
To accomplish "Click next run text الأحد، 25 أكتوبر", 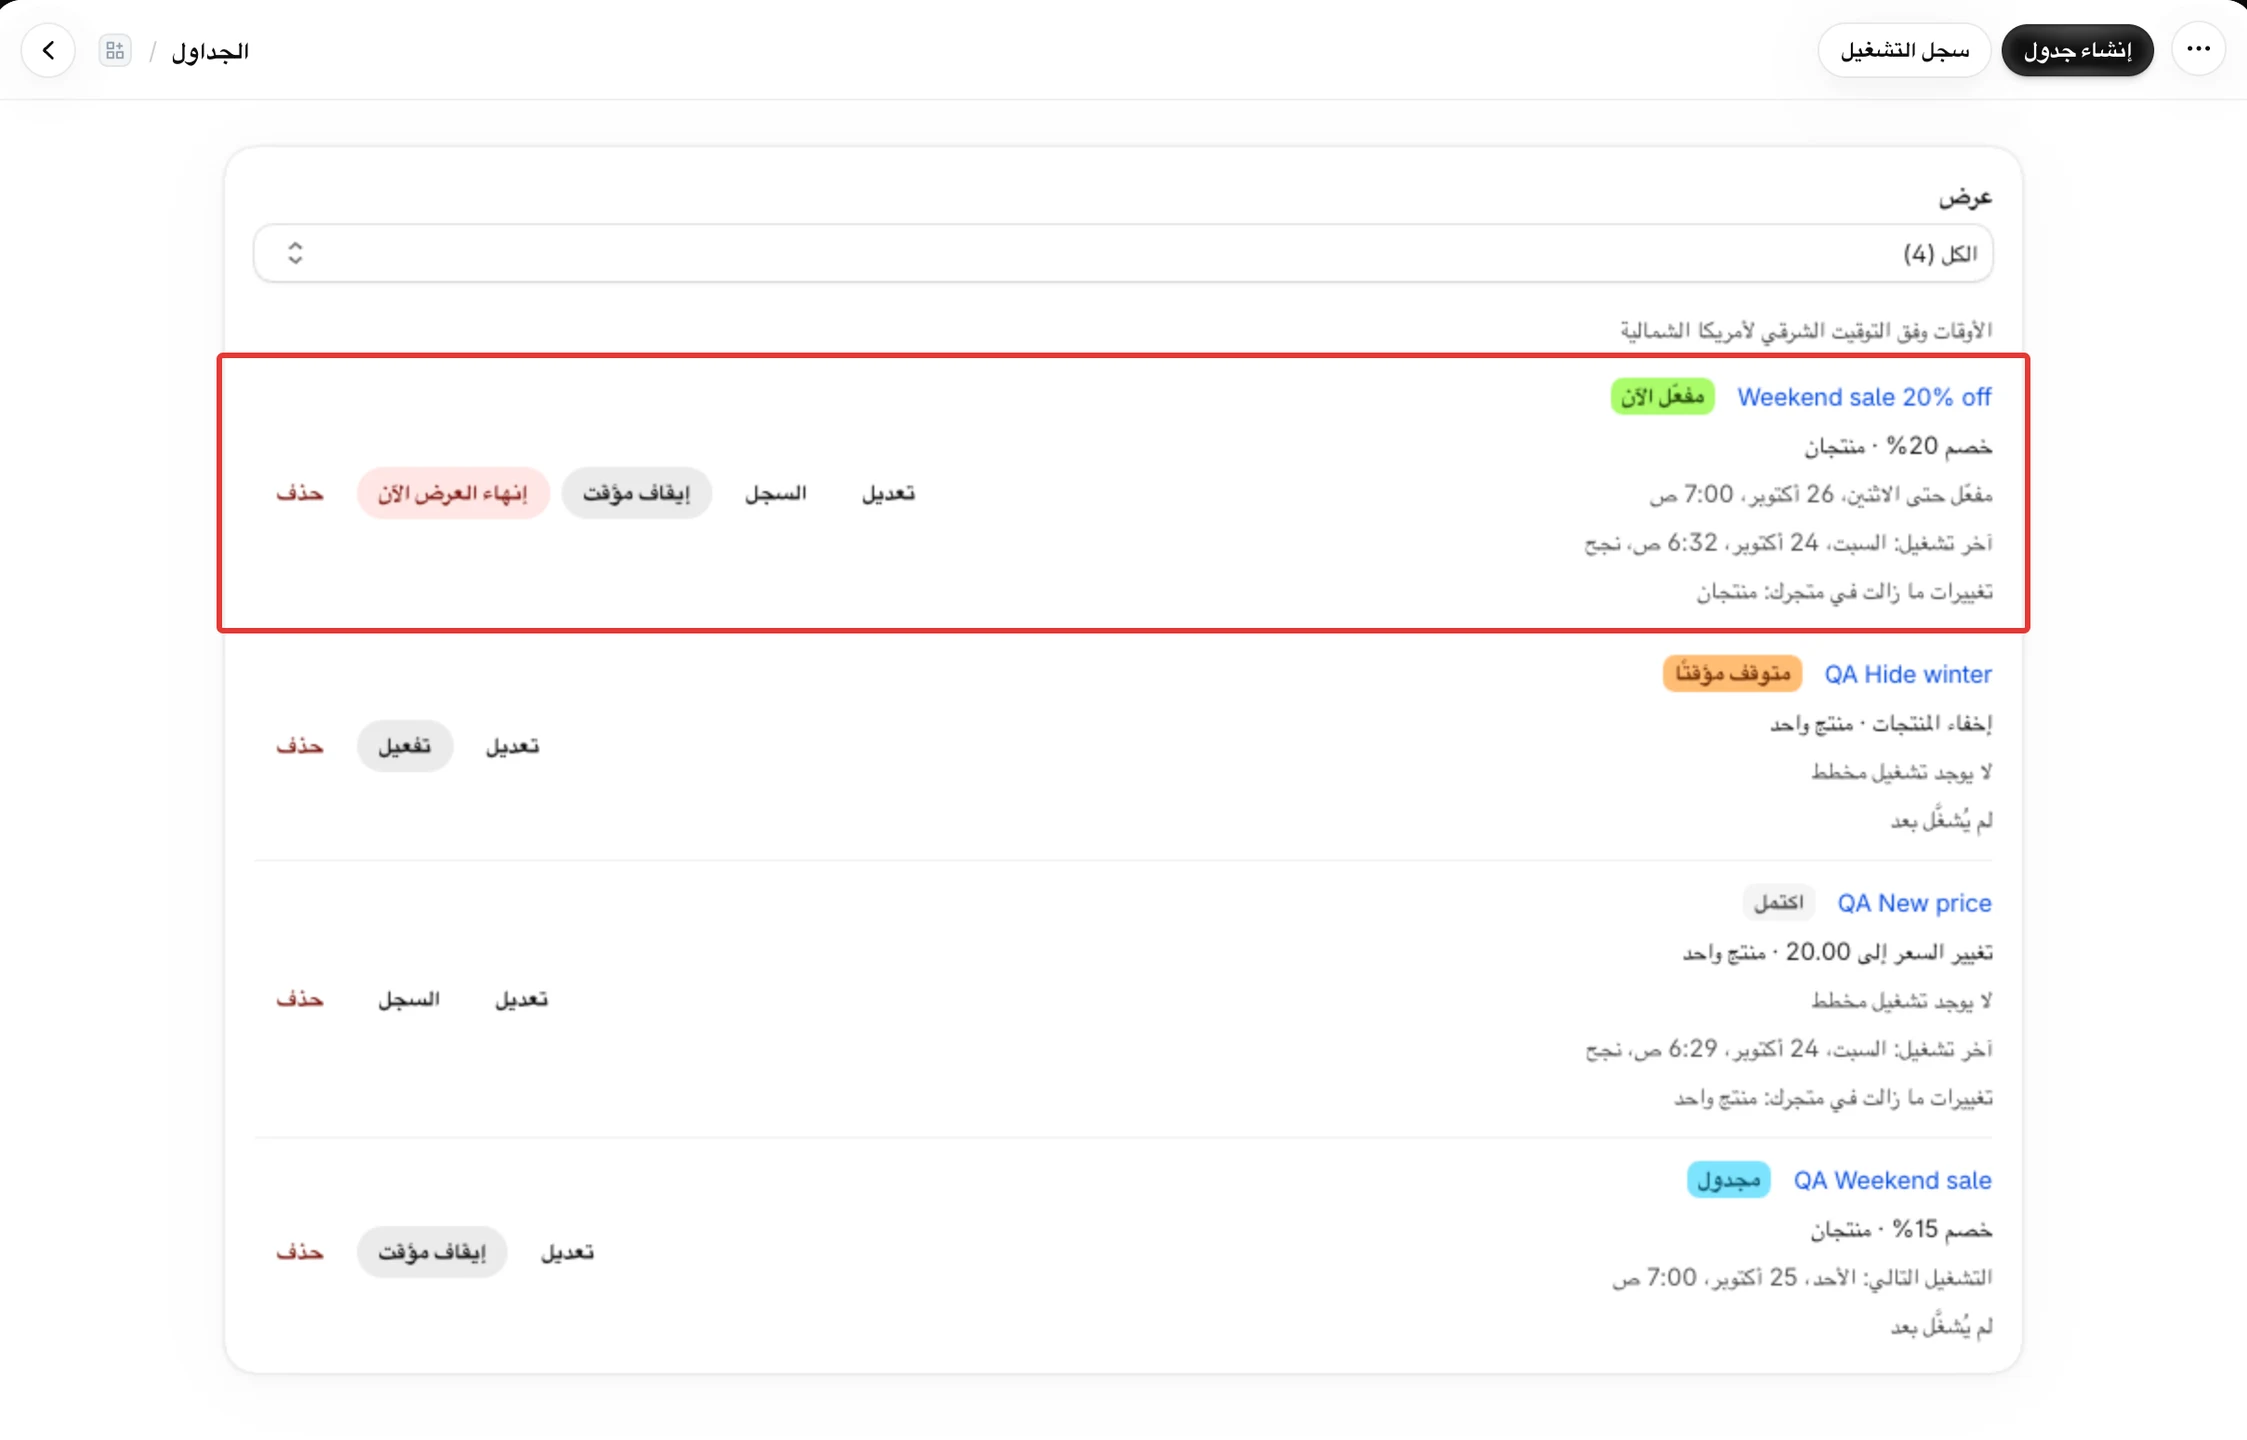I will (1802, 1278).
